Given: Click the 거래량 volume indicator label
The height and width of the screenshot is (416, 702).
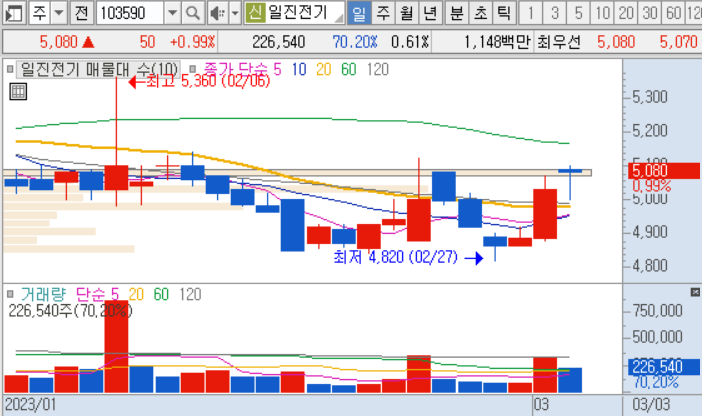Looking at the screenshot, I should coord(43,294).
